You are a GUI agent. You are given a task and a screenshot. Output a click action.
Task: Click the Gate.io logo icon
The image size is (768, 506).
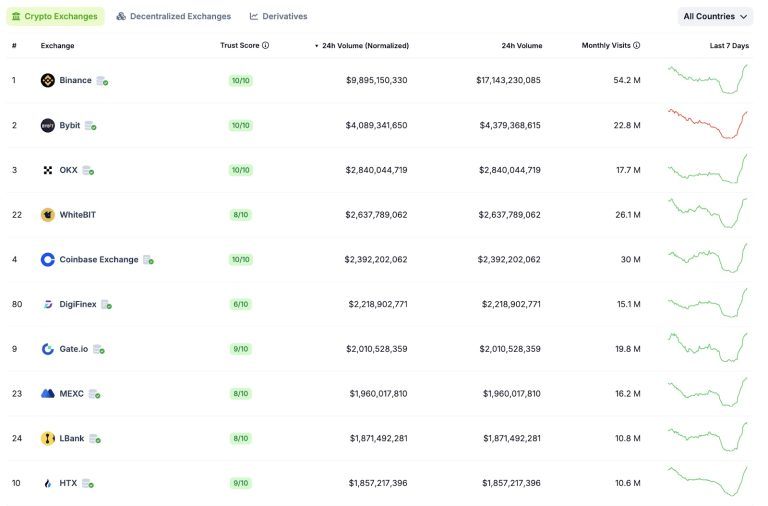[47, 349]
